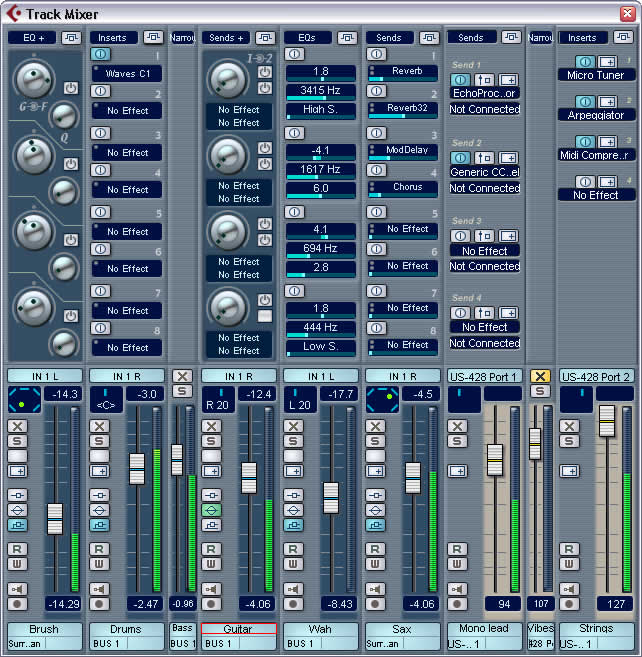
Task: Open the Waves C1 insert effect selector
Action: pos(126,73)
